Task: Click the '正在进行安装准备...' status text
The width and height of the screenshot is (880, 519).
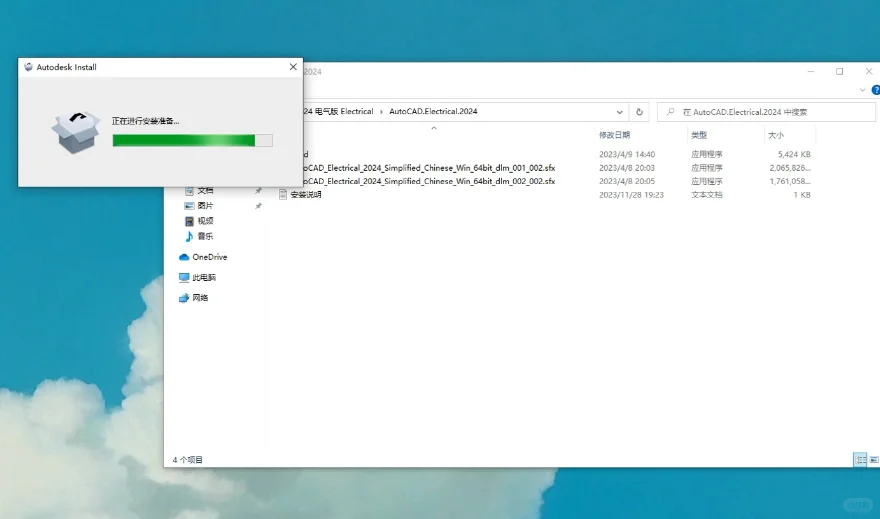Action: click(145, 121)
